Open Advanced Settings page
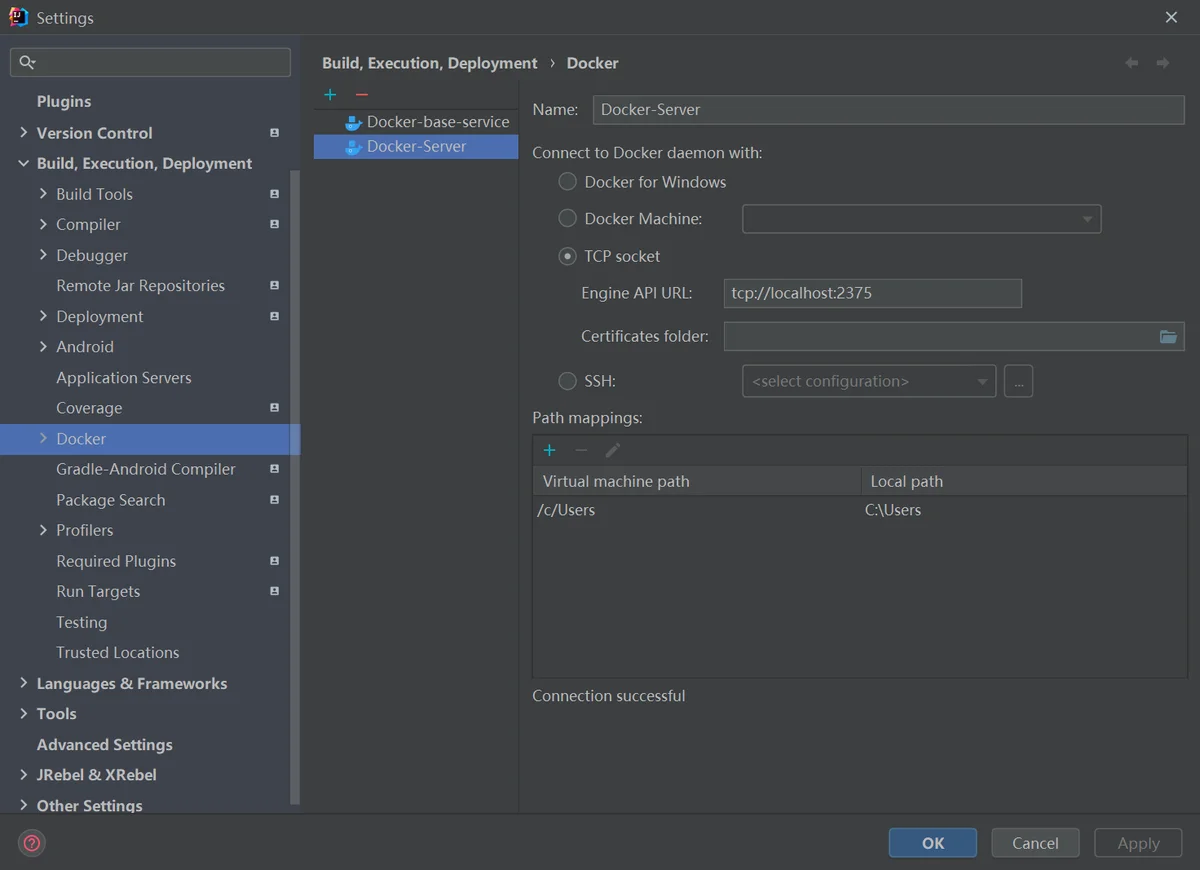 (105, 745)
